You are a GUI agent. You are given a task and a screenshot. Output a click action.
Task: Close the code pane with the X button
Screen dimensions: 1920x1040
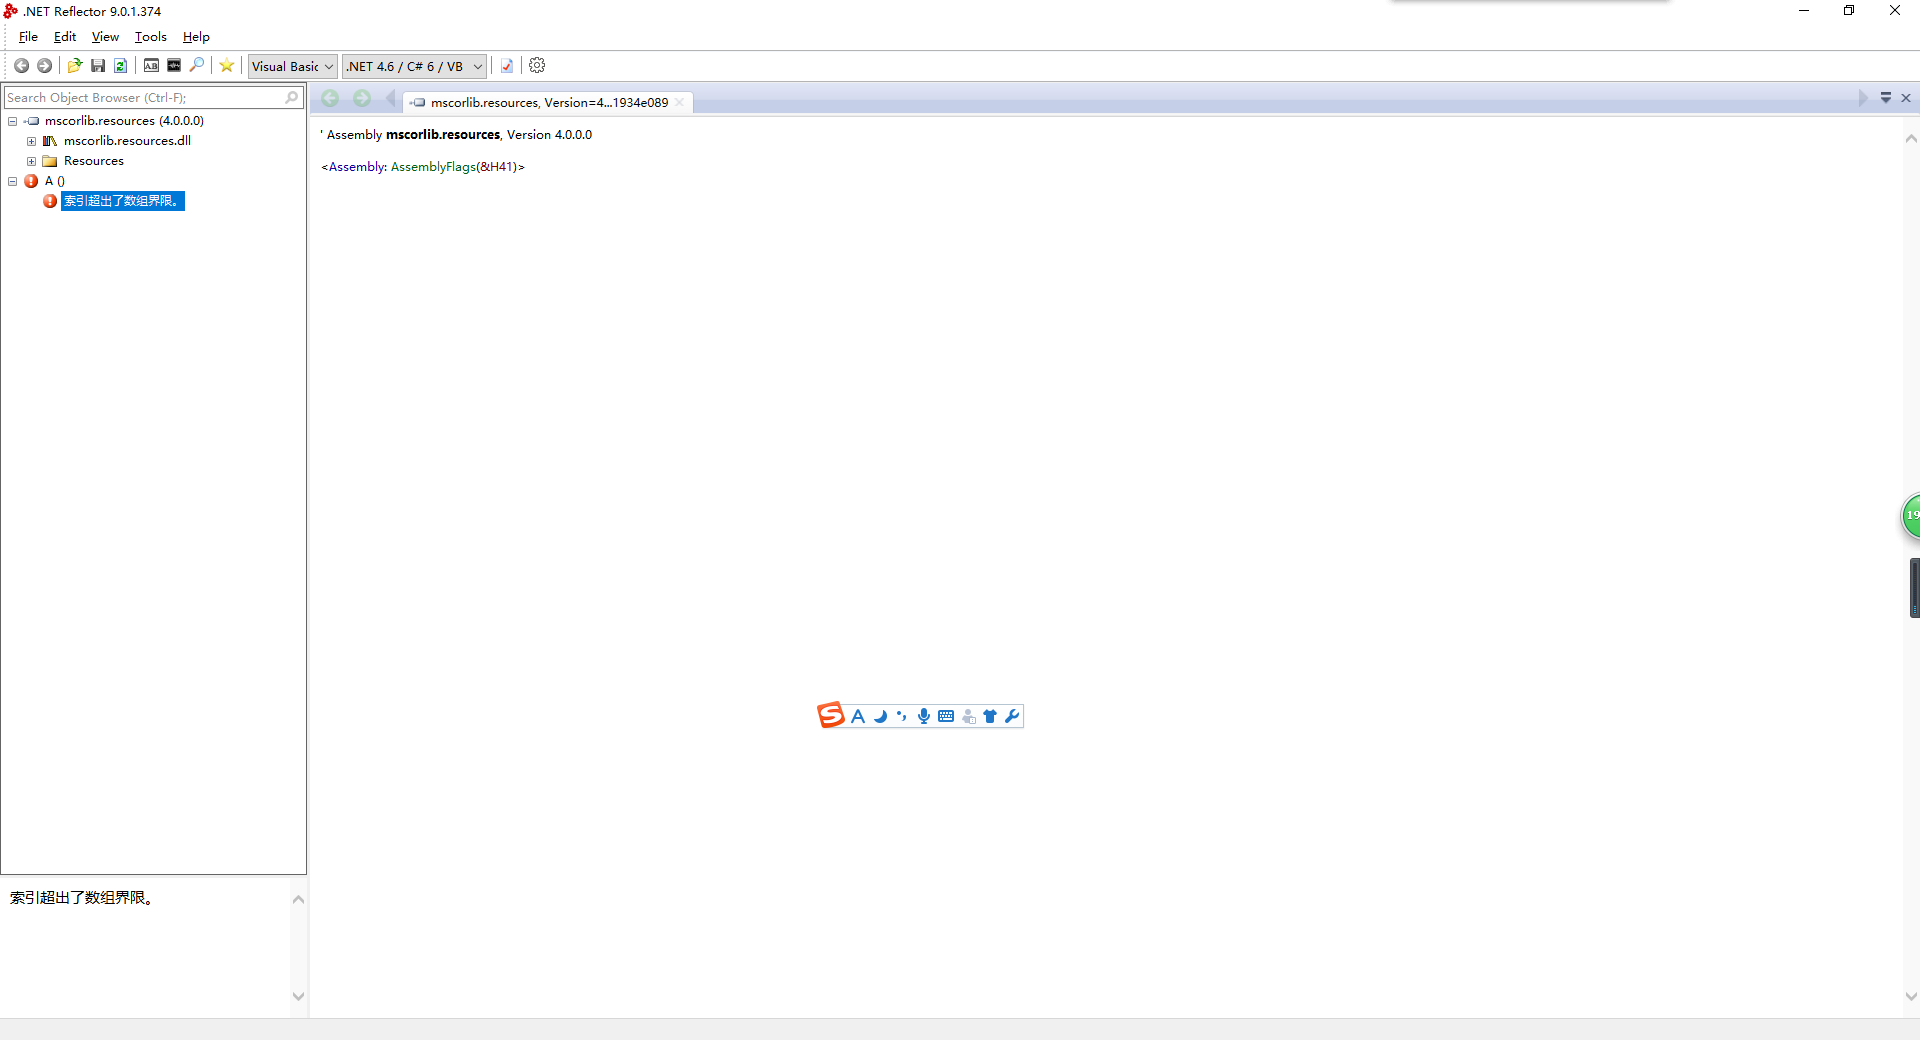click(x=1906, y=98)
